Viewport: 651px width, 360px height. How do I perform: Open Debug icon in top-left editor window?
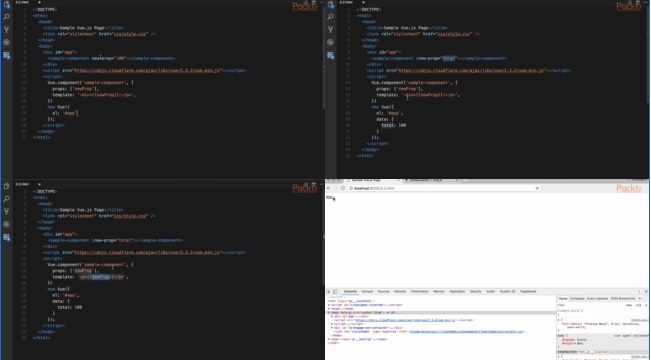(x=6, y=42)
